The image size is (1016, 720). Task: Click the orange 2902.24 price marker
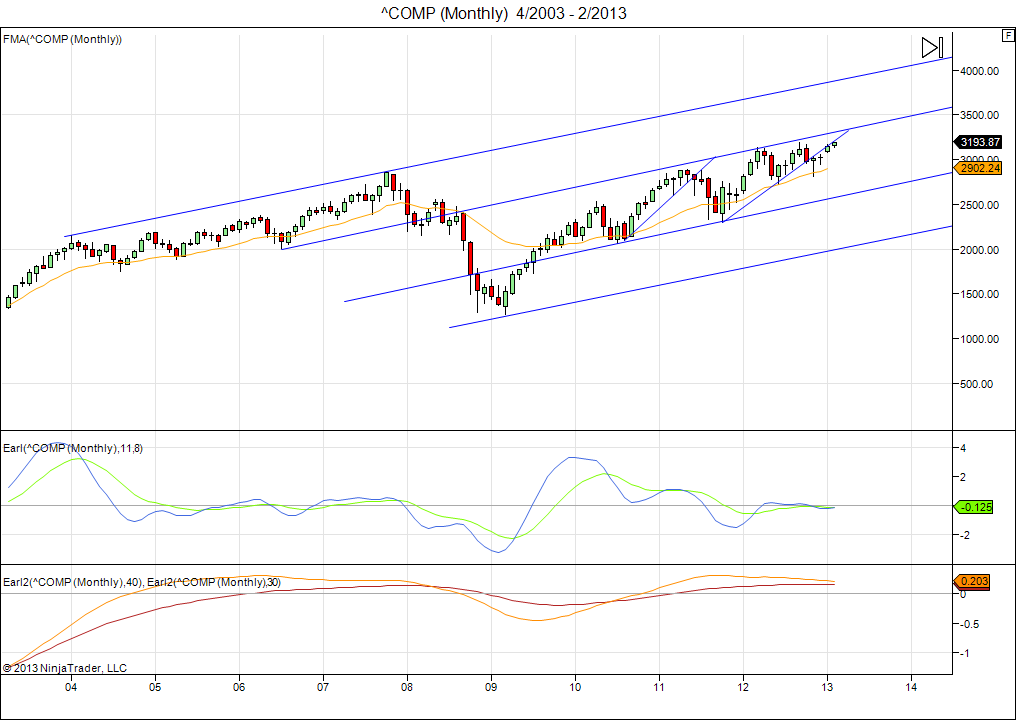978,168
